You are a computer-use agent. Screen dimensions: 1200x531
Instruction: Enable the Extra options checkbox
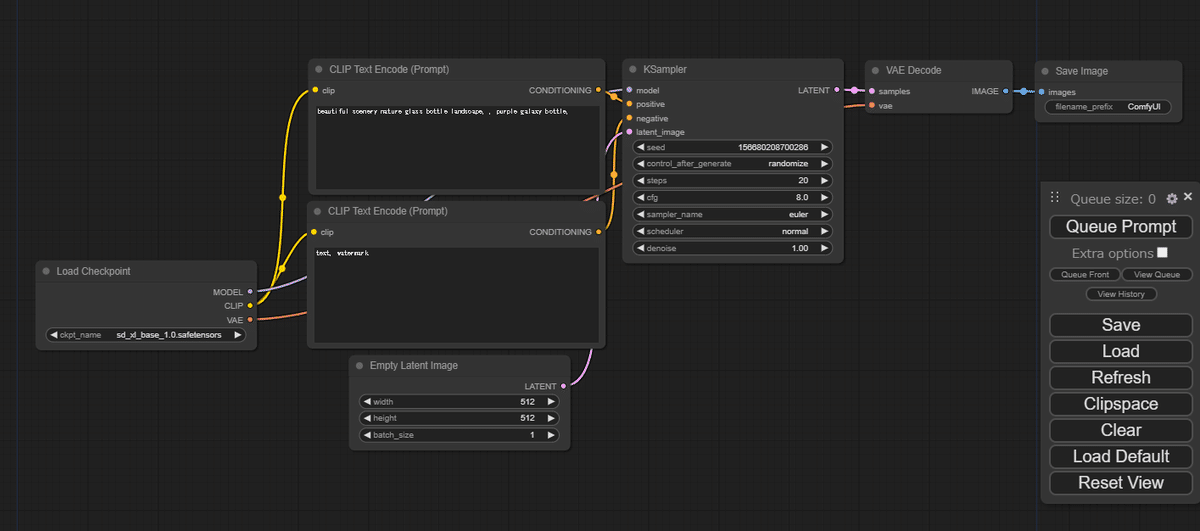(x=1162, y=253)
